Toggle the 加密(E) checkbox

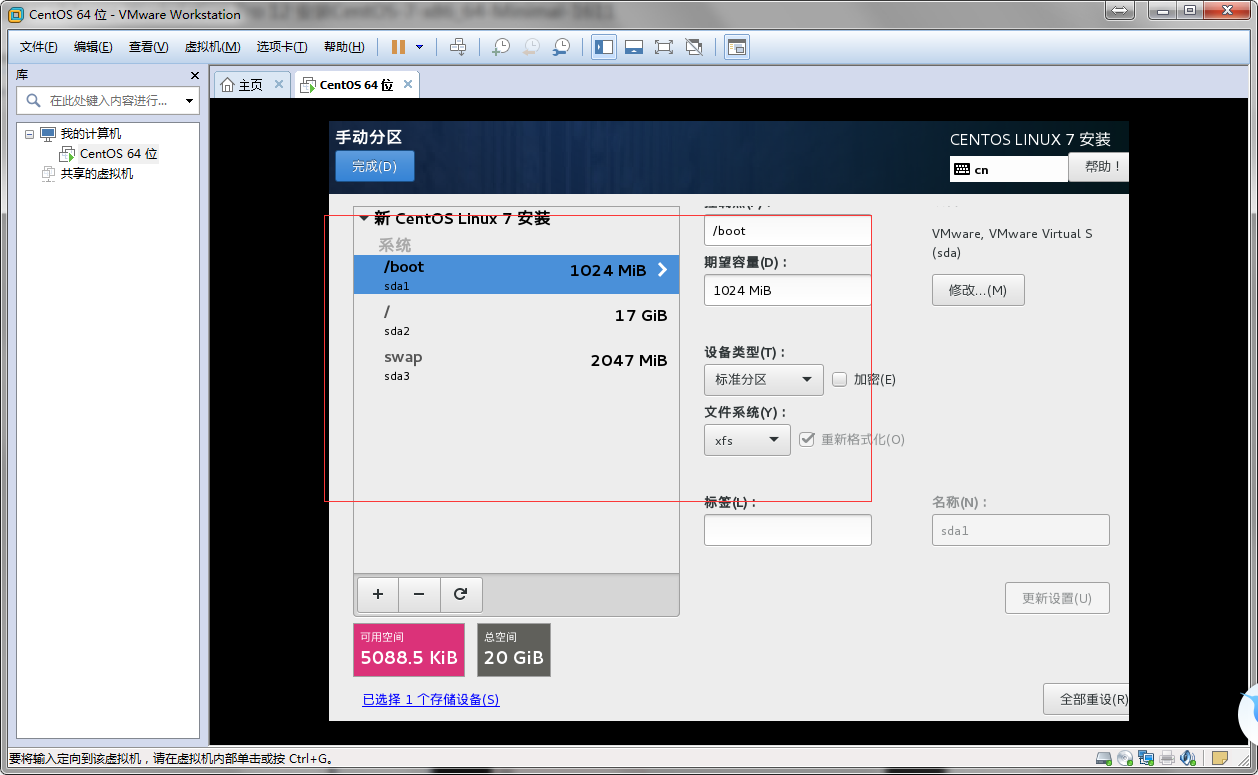[840, 379]
